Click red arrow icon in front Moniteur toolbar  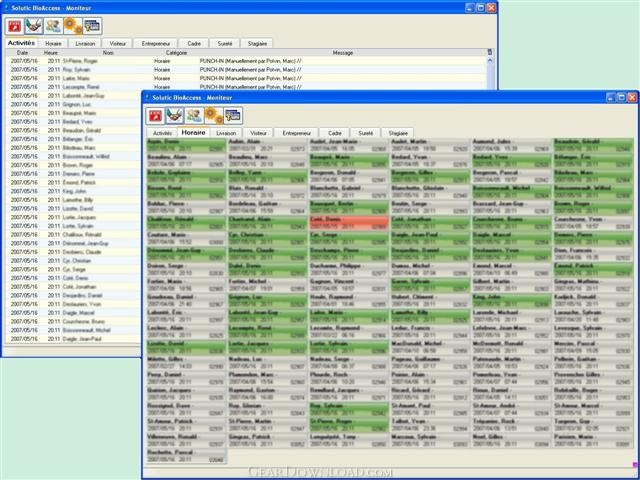click(x=156, y=116)
